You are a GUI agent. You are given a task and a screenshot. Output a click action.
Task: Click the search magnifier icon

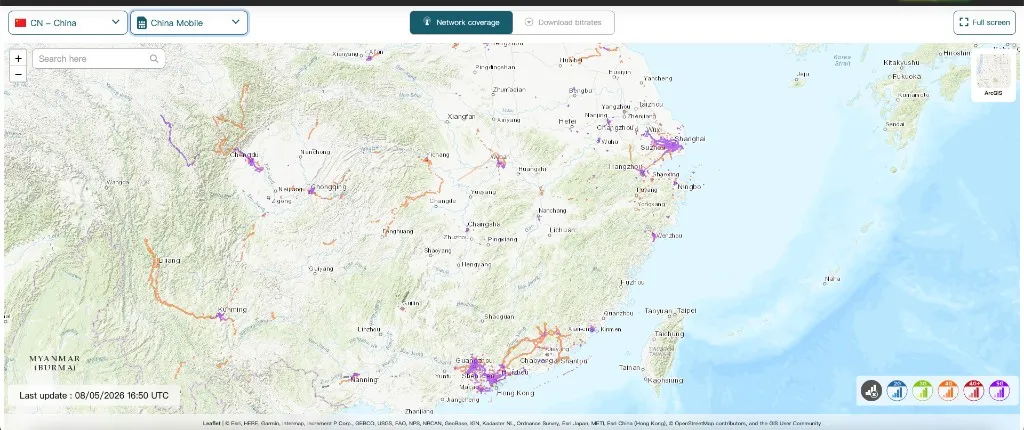pyautogui.click(x=154, y=58)
